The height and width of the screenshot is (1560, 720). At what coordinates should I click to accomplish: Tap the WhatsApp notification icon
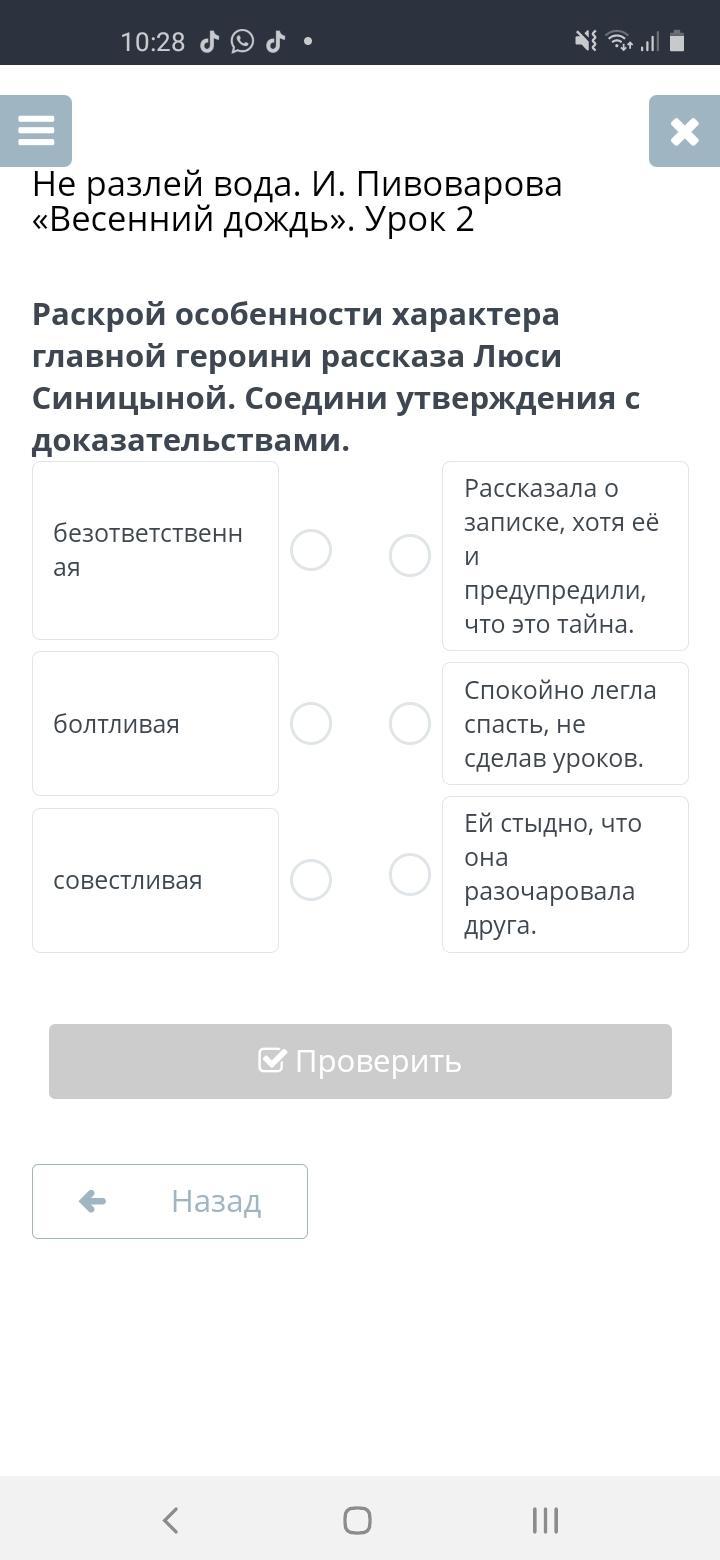[x=242, y=41]
